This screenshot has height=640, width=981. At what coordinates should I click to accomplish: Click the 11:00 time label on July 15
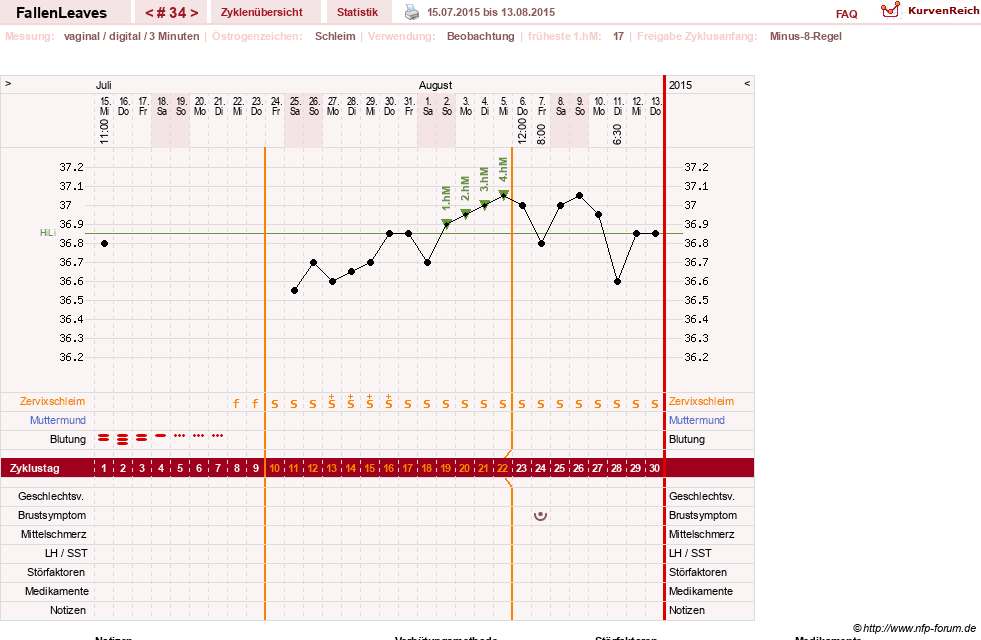[104, 132]
